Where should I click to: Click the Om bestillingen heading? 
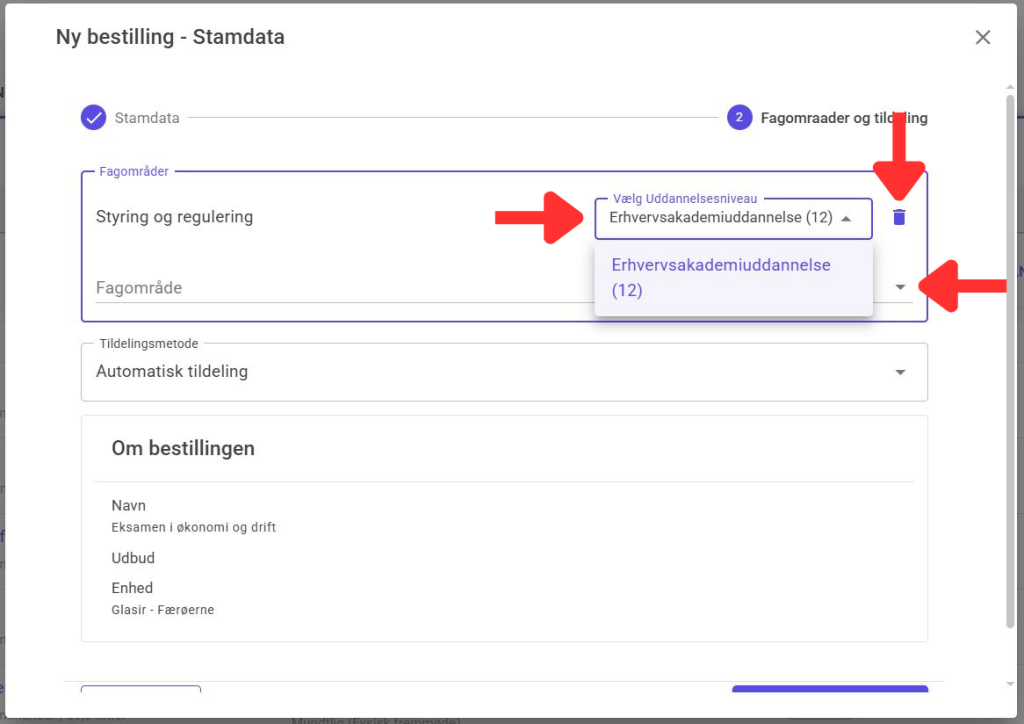click(183, 449)
